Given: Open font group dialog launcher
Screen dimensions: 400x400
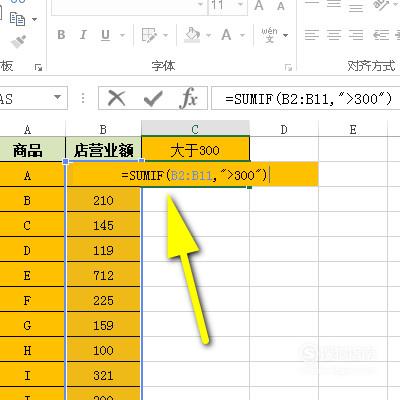Looking at the screenshot, I should [288, 68].
